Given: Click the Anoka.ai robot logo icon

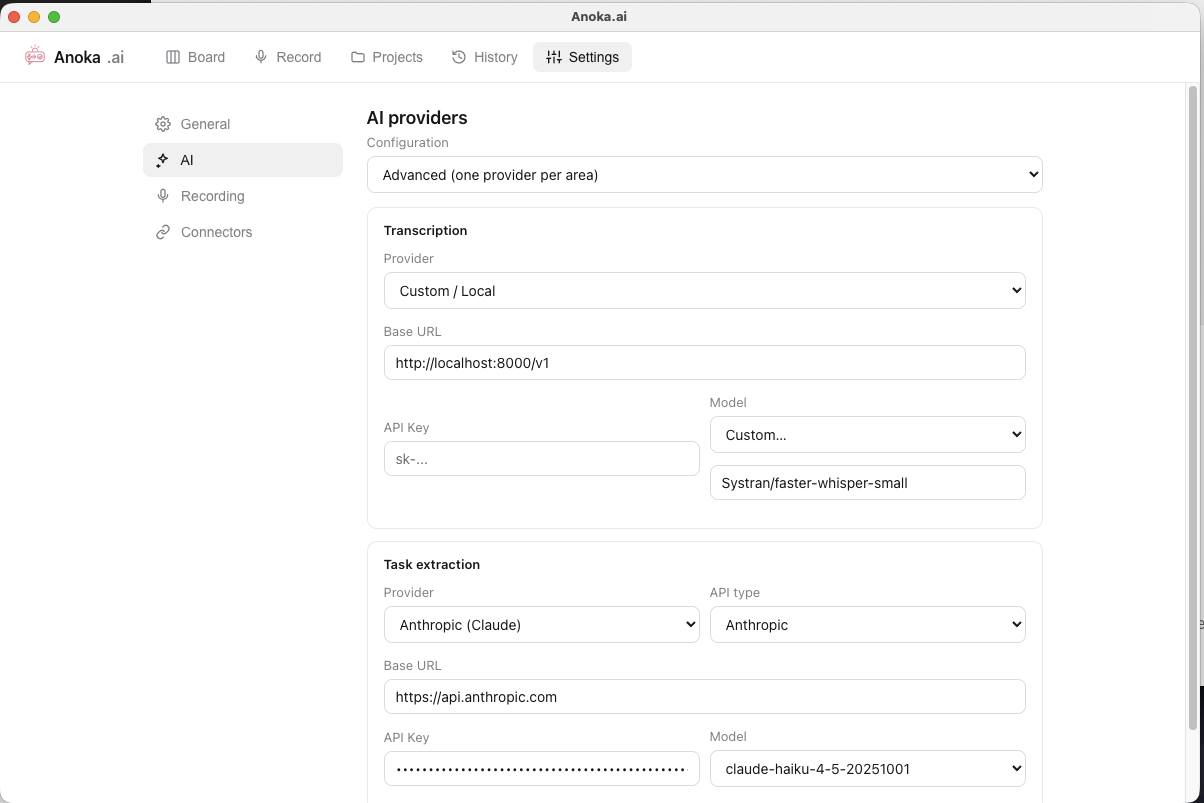Looking at the screenshot, I should click(35, 57).
